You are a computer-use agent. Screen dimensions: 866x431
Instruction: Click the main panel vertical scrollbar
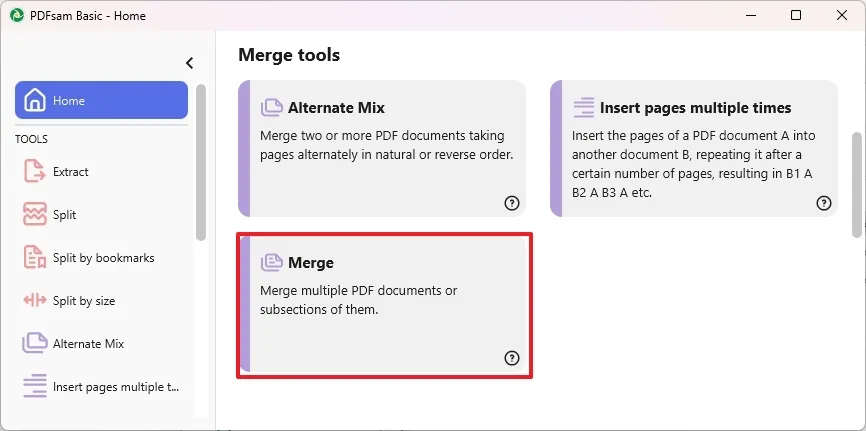click(x=856, y=185)
